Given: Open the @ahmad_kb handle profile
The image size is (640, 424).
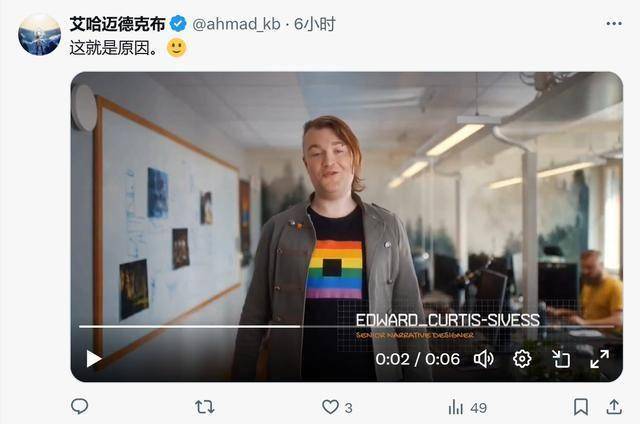Looking at the screenshot, I should (236, 24).
